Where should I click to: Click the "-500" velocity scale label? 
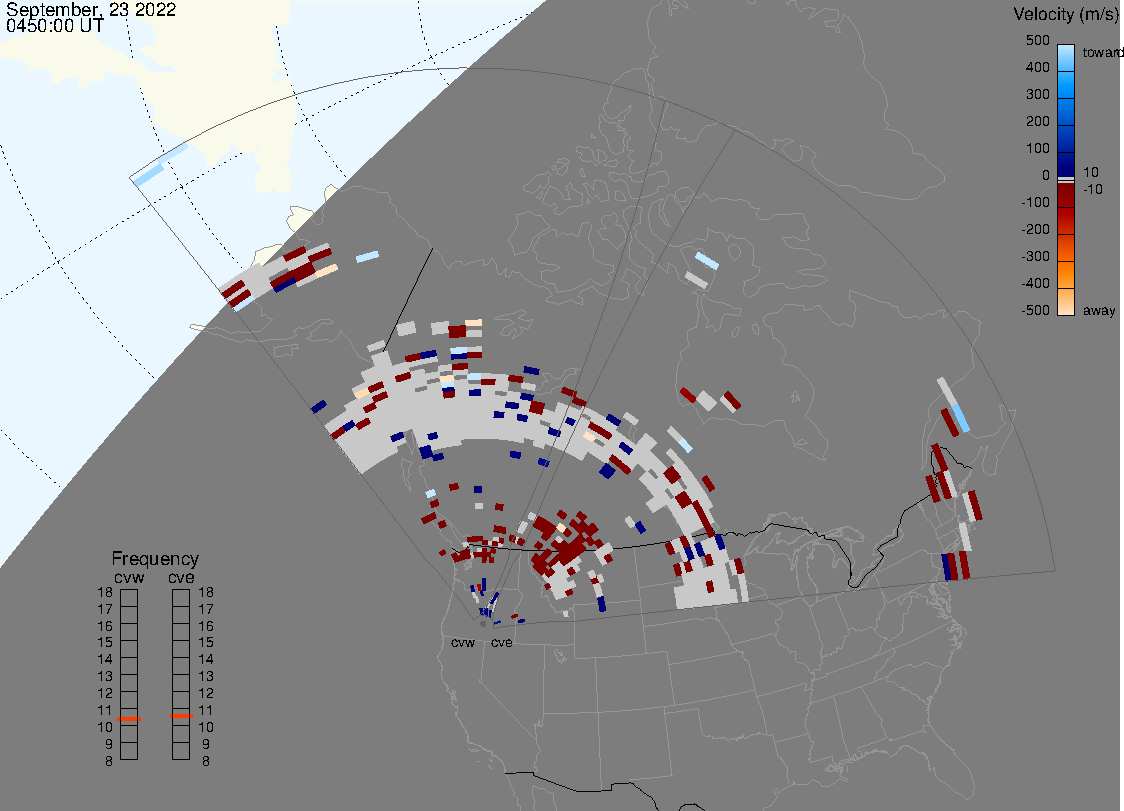[1035, 310]
